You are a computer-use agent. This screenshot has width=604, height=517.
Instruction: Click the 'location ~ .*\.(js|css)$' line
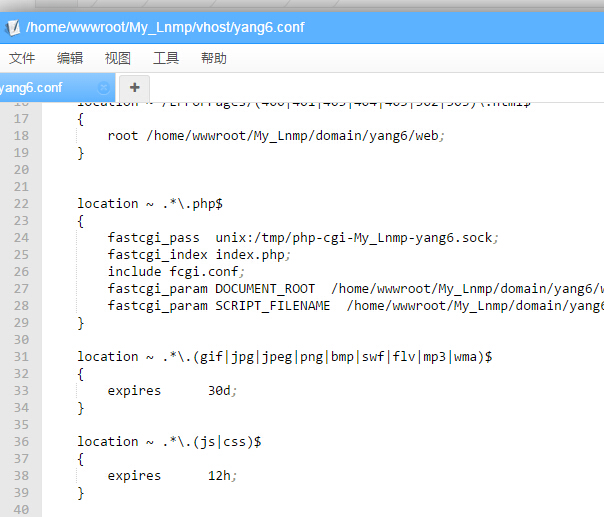point(170,441)
